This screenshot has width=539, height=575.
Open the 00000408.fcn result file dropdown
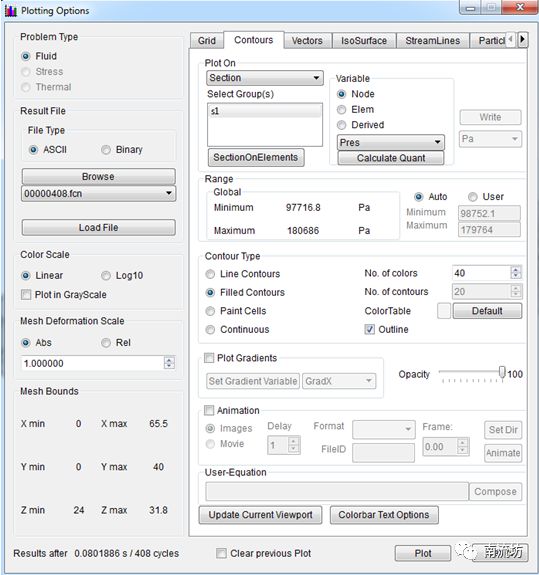point(99,193)
